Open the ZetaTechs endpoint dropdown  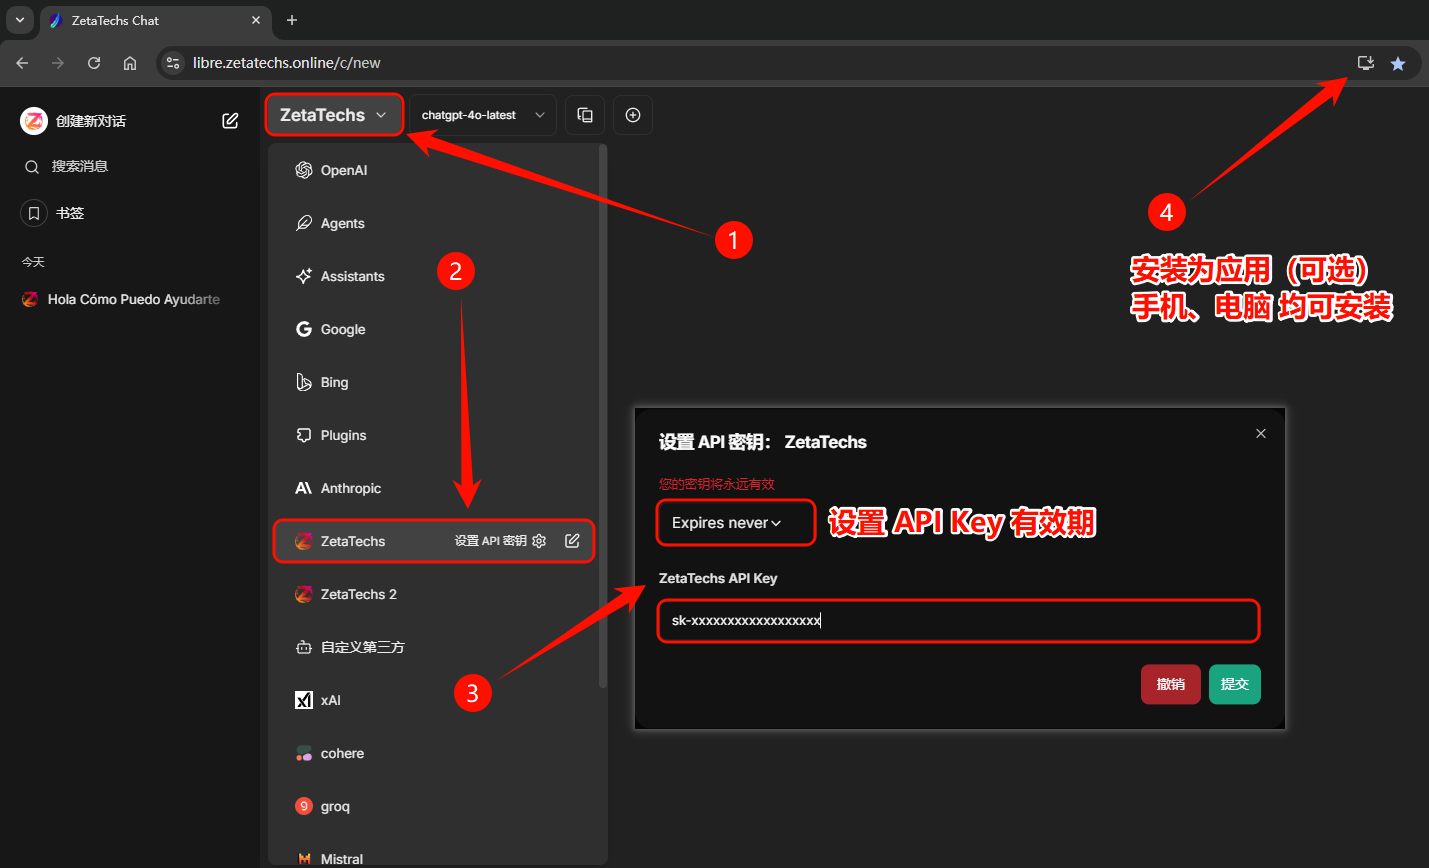click(334, 115)
